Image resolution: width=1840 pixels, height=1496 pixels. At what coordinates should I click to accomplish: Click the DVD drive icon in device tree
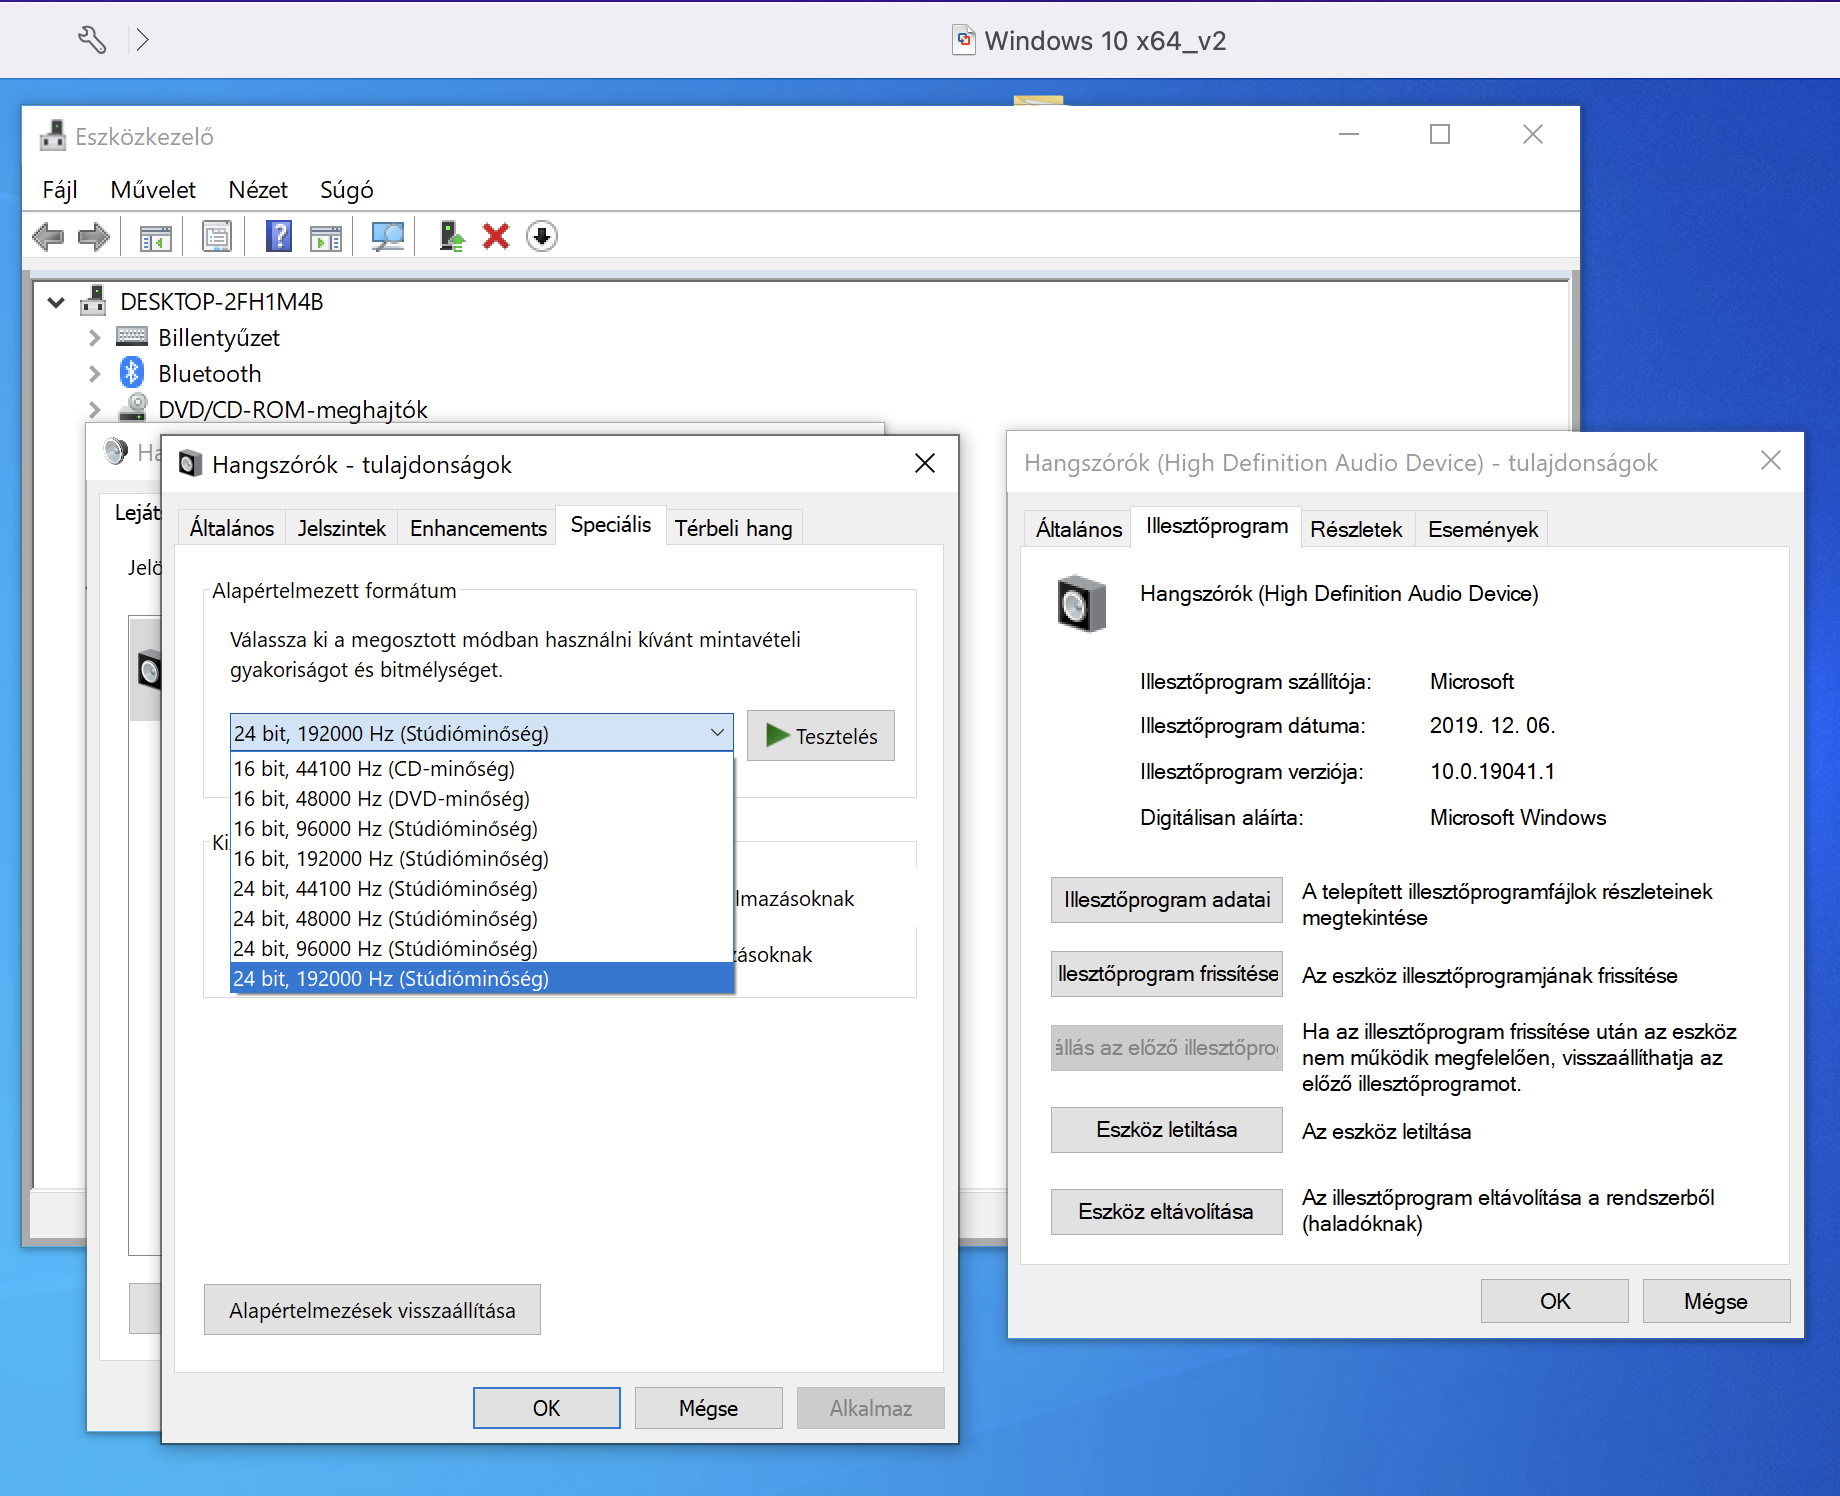click(x=133, y=408)
